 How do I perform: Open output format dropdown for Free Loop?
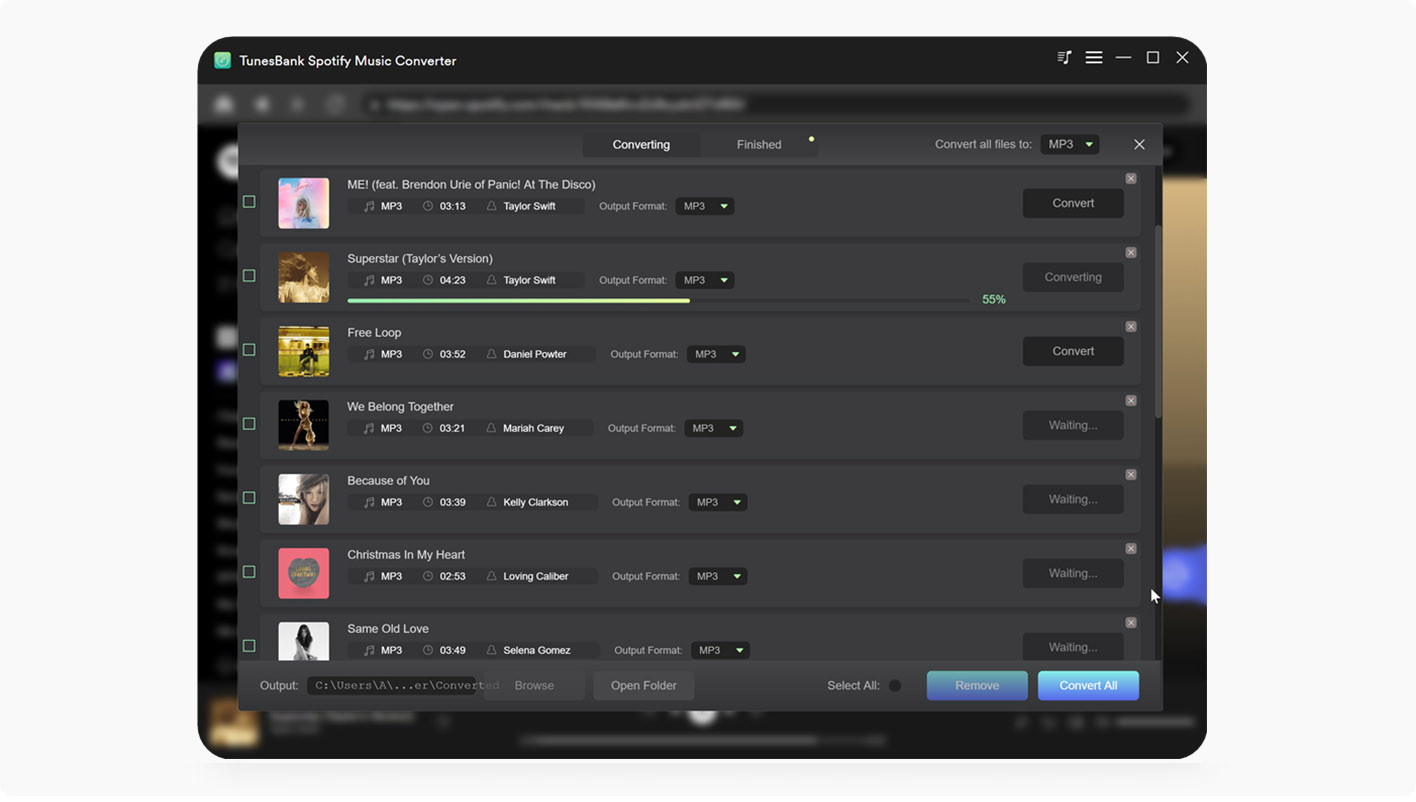pyautogui.click(x=716, y=354)
